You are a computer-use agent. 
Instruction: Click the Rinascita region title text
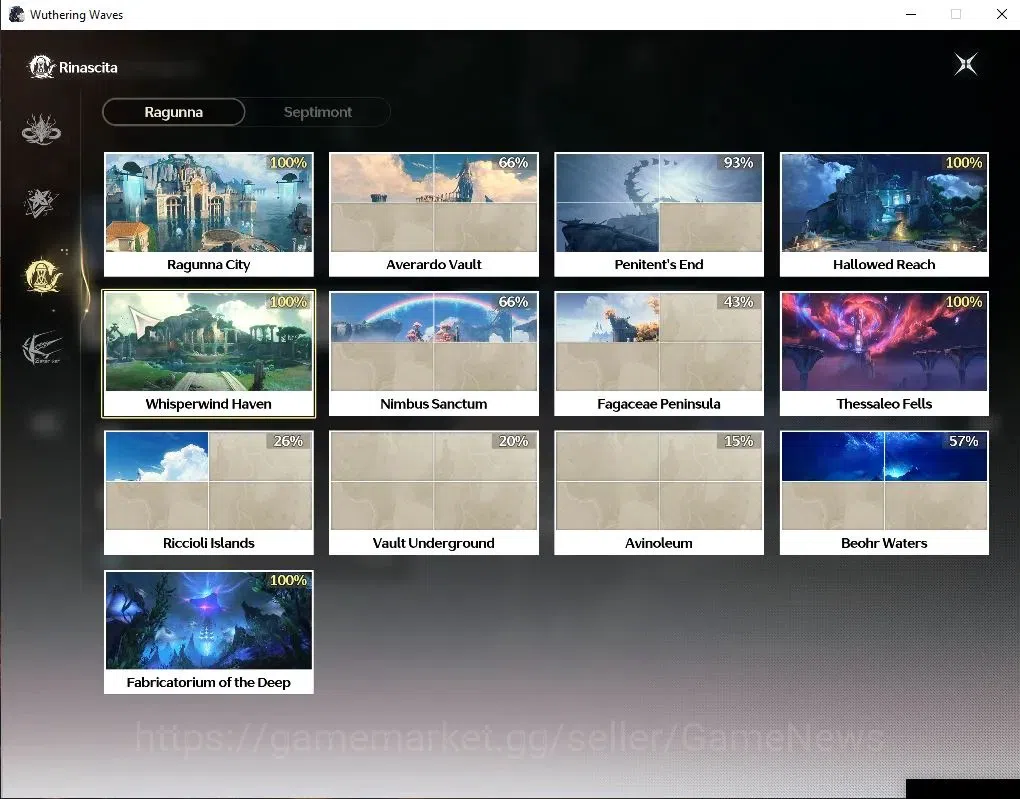coord(88,68)
